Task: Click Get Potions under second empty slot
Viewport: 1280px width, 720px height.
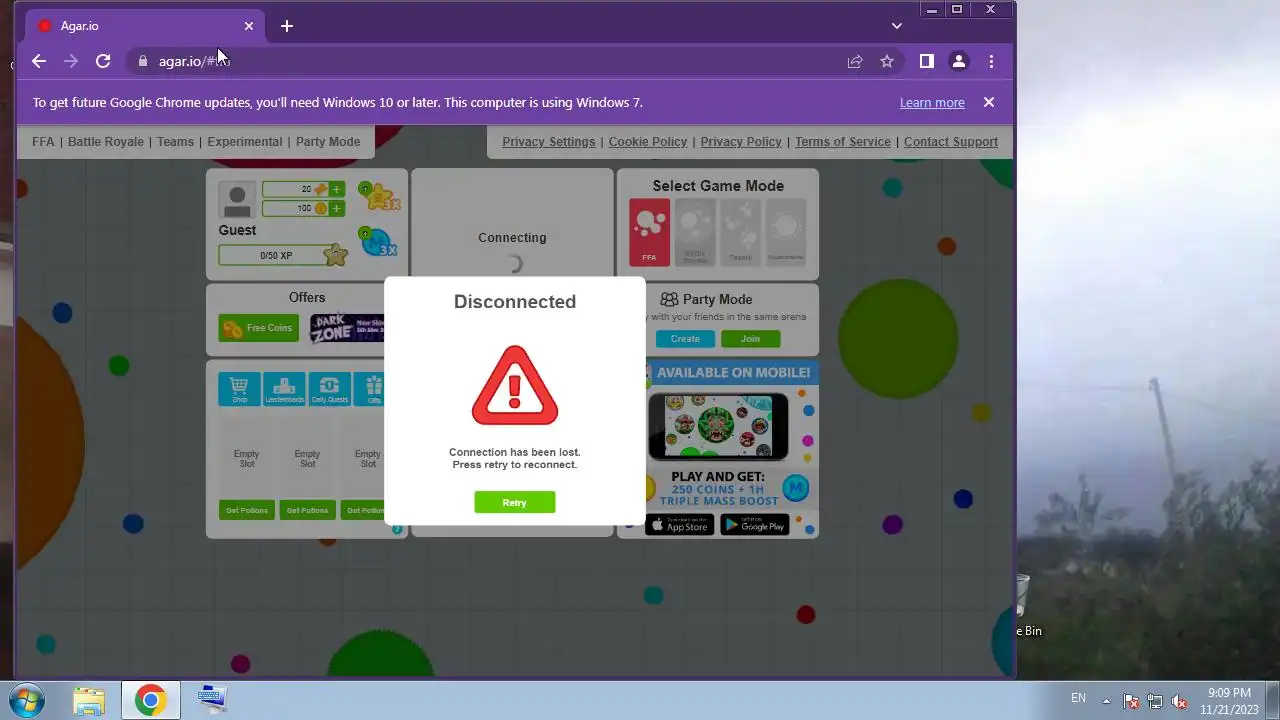Action: [307, 510]
